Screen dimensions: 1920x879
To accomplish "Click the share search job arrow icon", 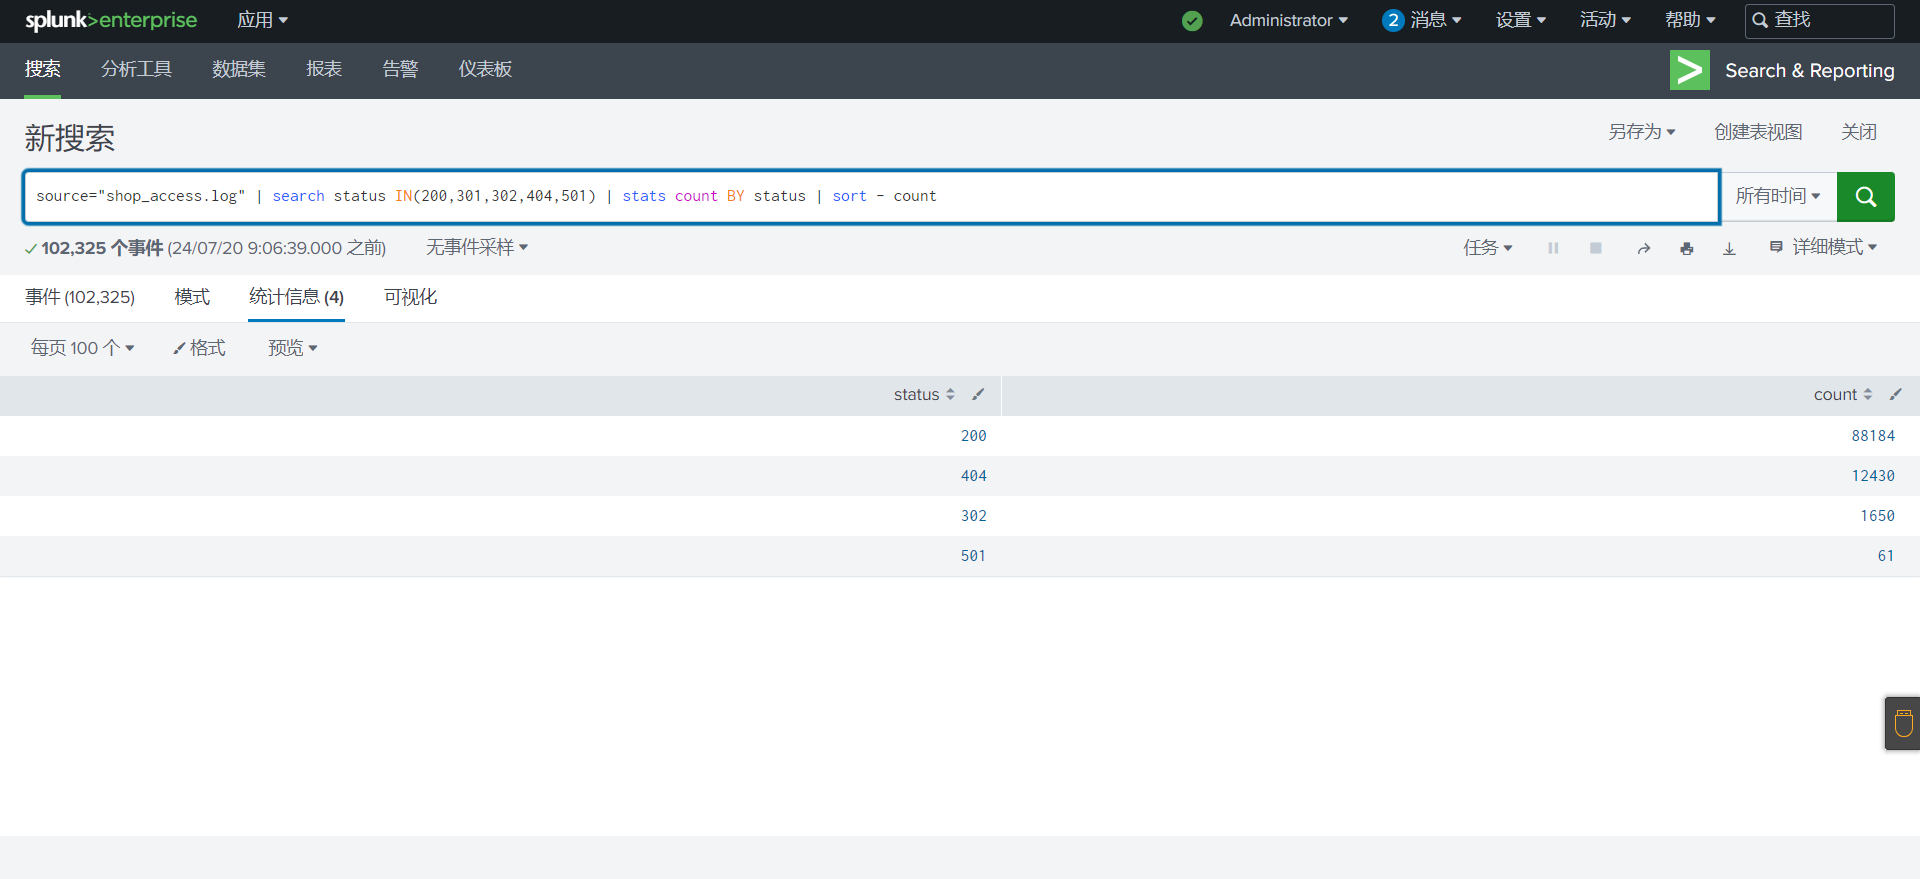I will pos(1643,249).
